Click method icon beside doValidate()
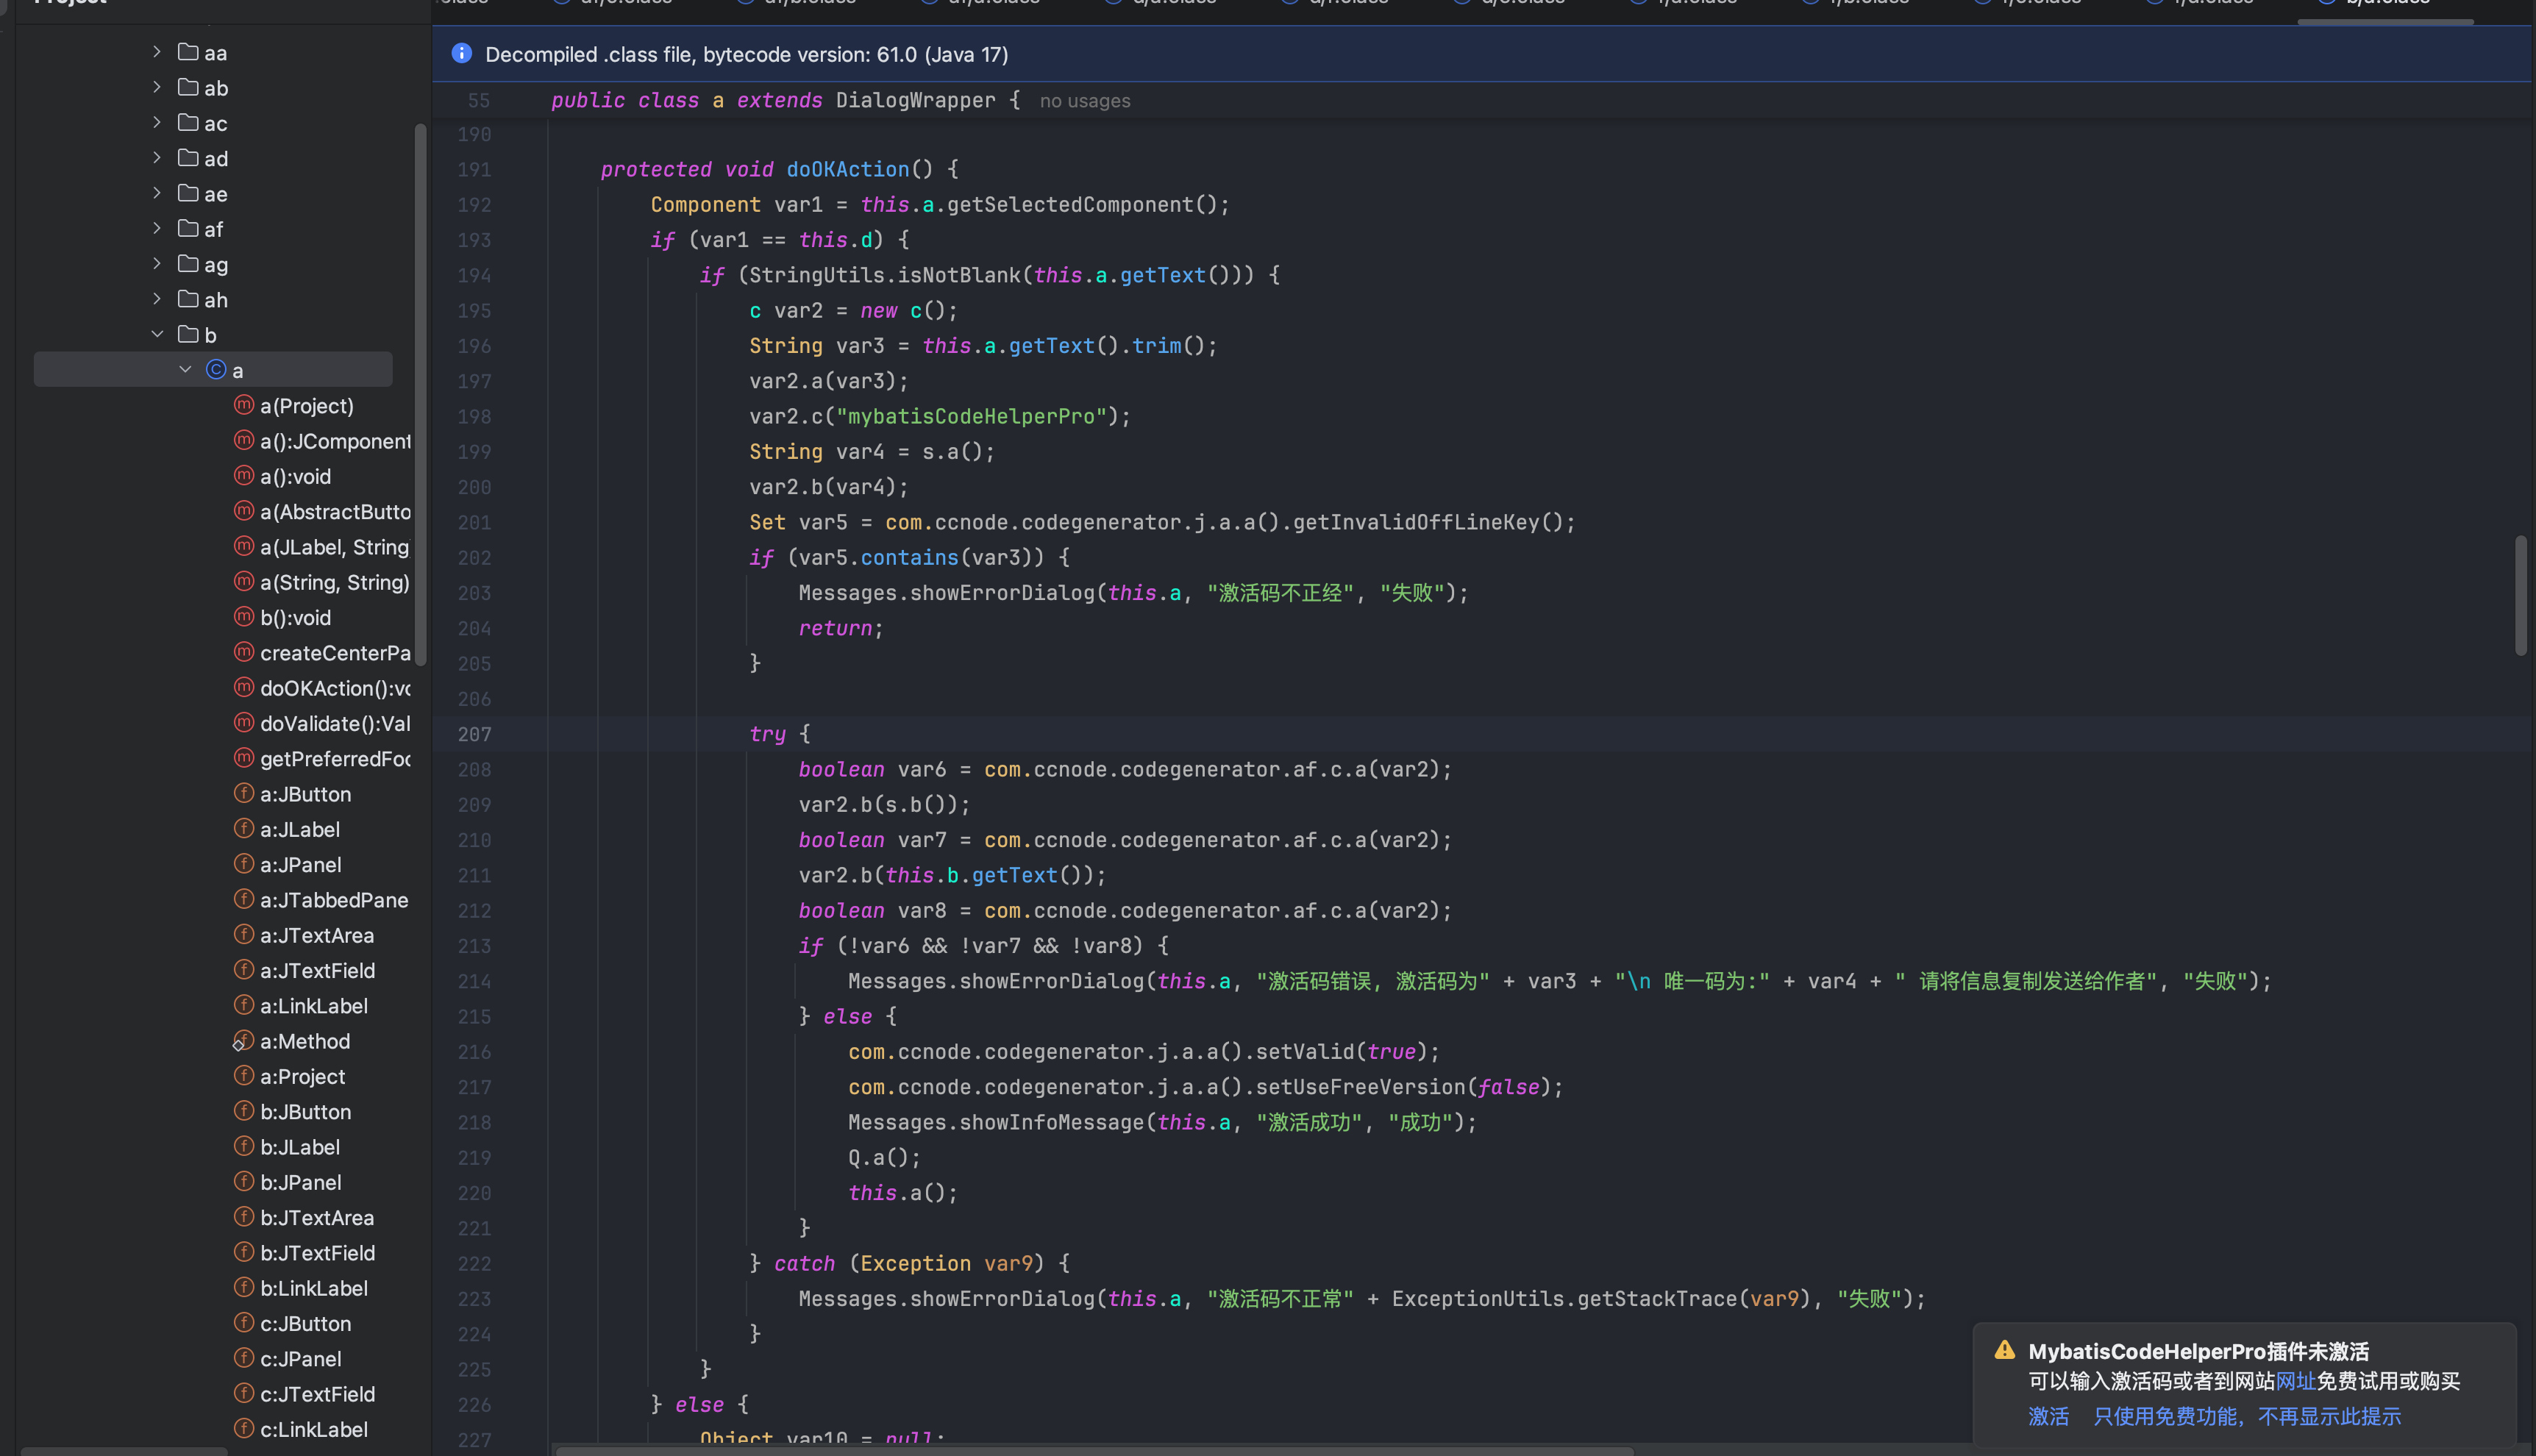This screenshot has width=2536, height=1456. click(x=243, y=722)
